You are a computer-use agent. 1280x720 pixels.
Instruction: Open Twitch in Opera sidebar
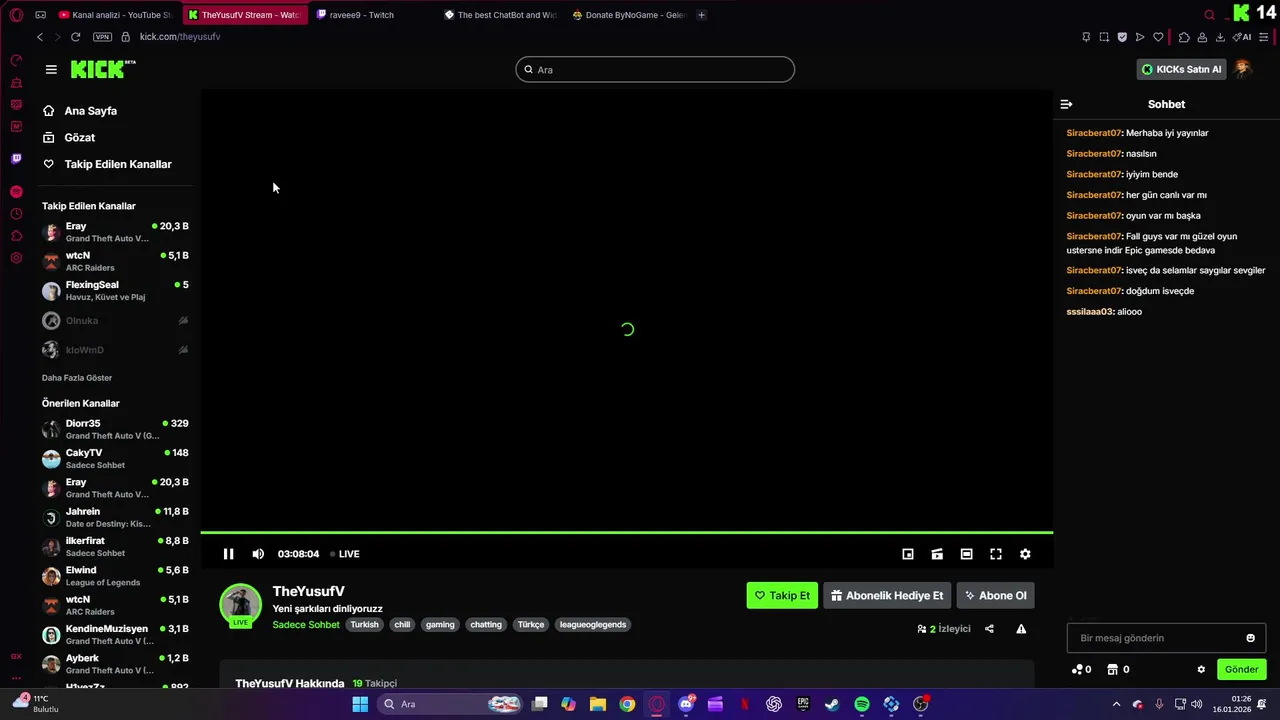[16, 159]
